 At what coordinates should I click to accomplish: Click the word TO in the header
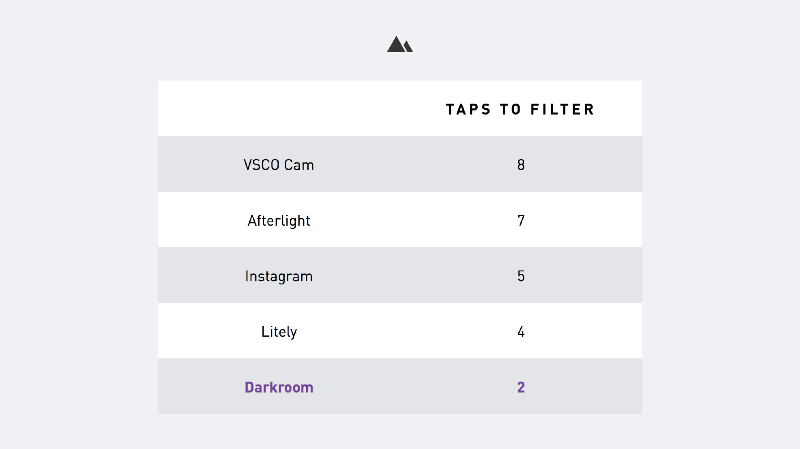[x=510, y=109]
